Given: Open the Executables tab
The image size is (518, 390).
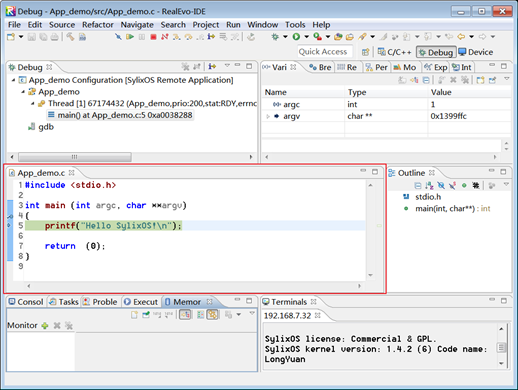Looking at the screenshot, I should point(140,302).
